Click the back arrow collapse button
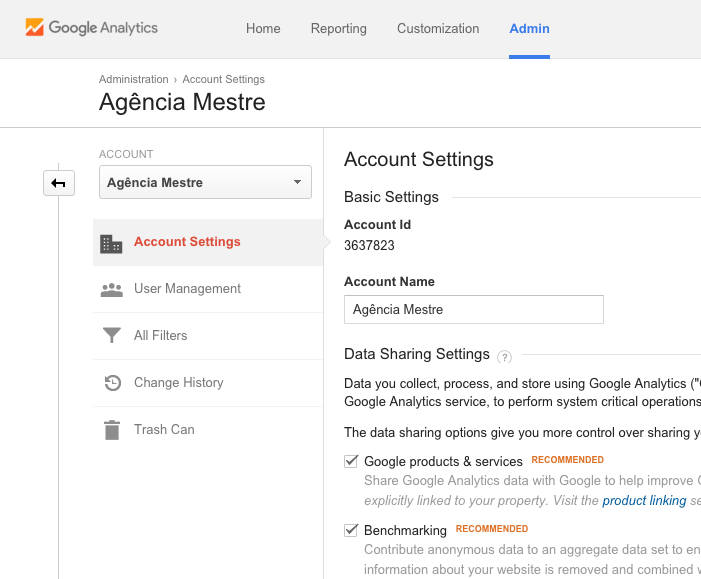This screenshot has width=701, height=579. (59, 183)
